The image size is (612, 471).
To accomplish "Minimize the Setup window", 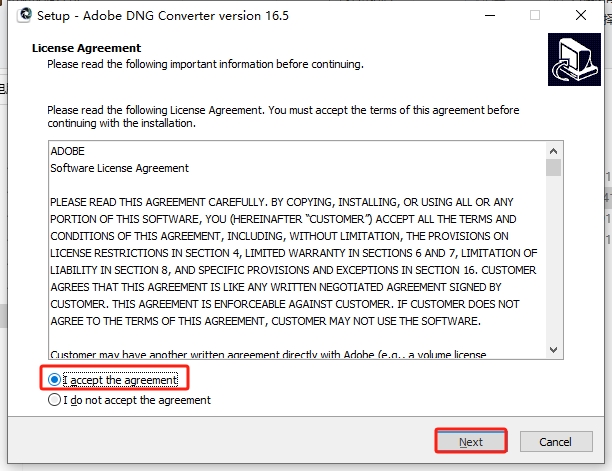I will coord(490,15).
